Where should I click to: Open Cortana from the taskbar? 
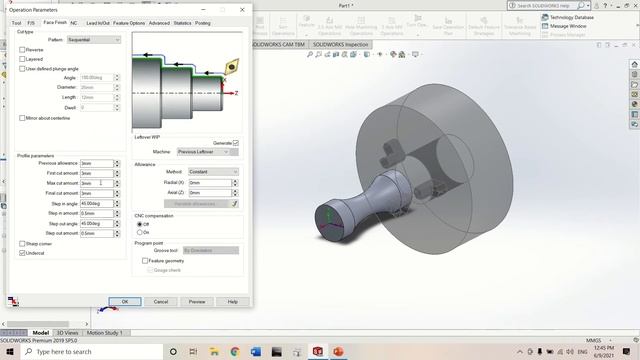(x=173, y=351)
